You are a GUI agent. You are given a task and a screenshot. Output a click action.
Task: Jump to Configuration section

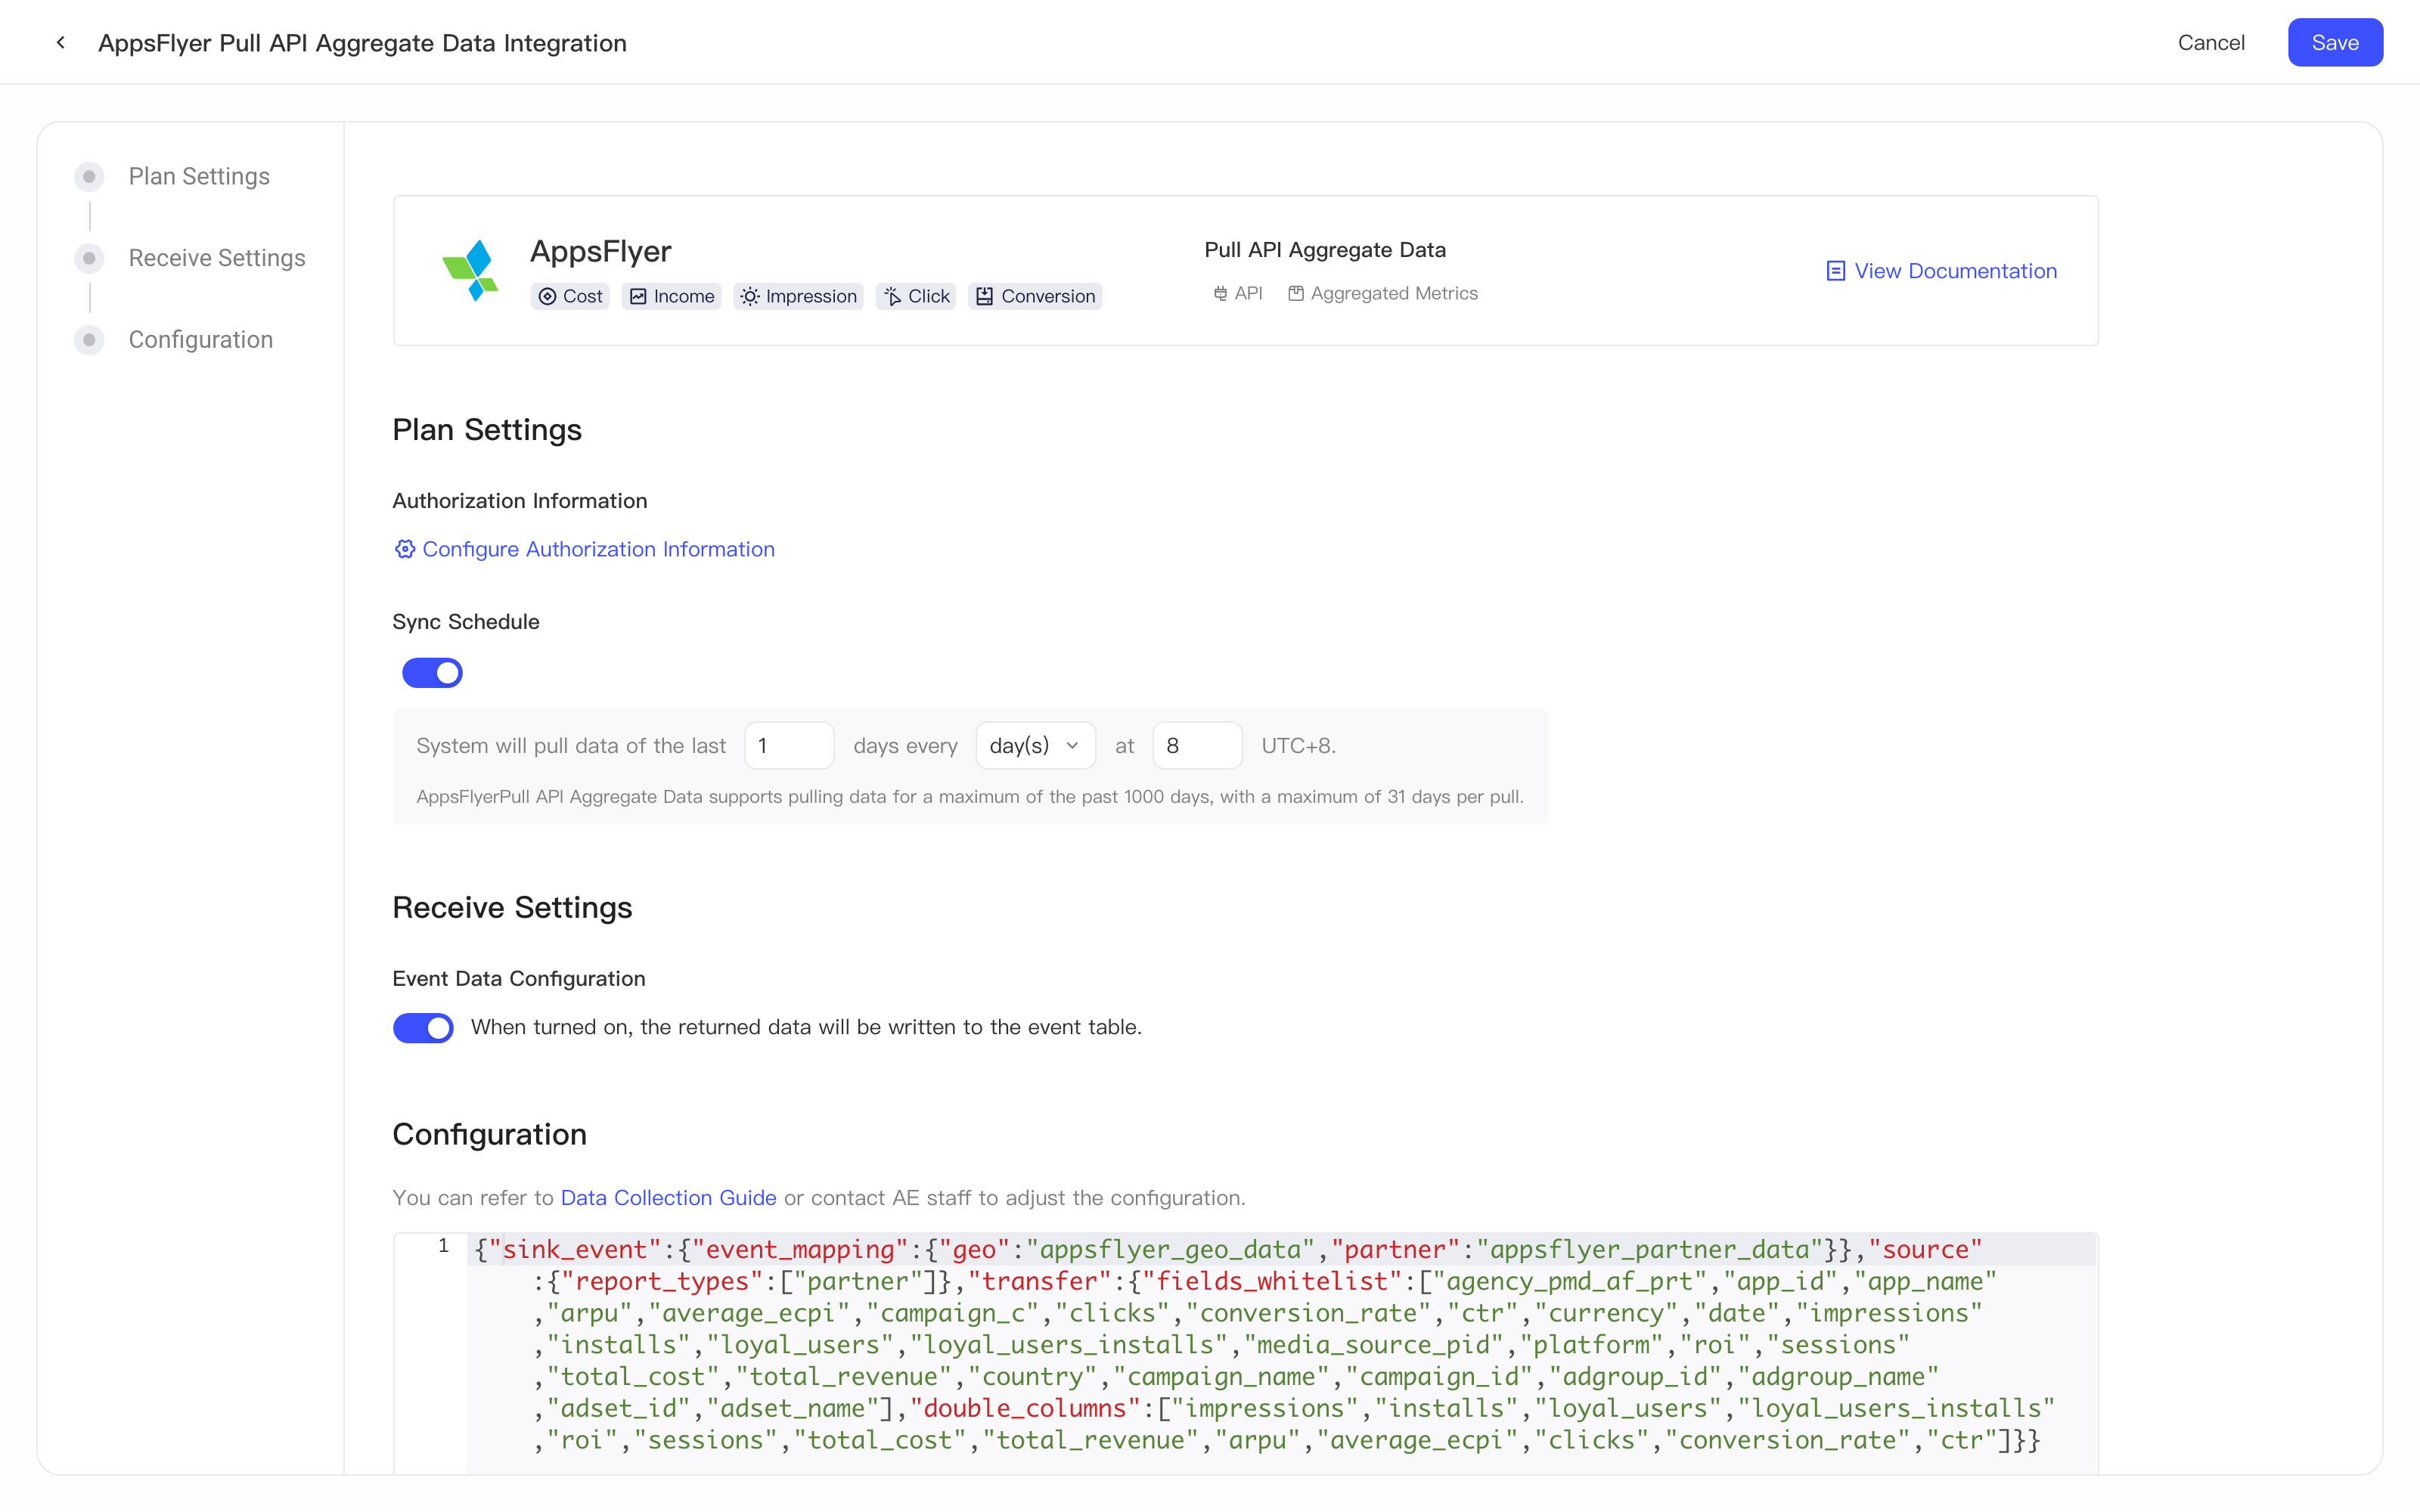tap(201, 340)
